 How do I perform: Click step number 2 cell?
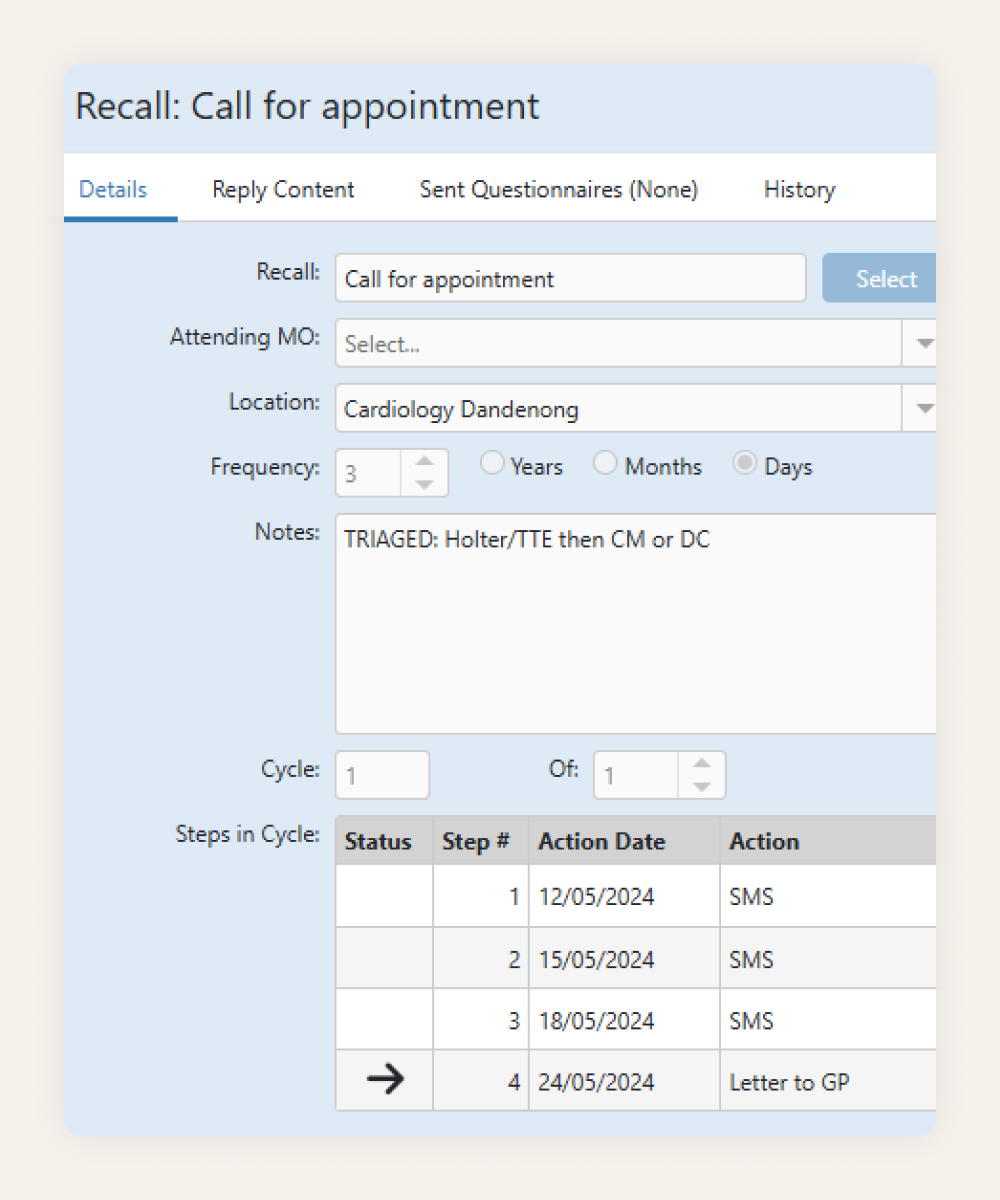pos(481,959)
